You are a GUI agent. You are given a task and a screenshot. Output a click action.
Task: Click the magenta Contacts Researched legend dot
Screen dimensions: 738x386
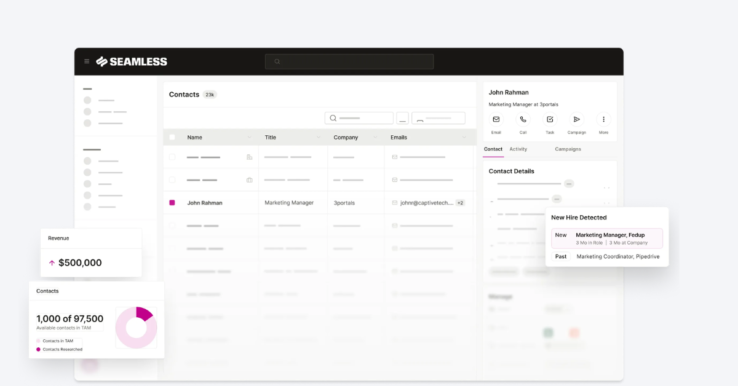(x=39, y=349)
